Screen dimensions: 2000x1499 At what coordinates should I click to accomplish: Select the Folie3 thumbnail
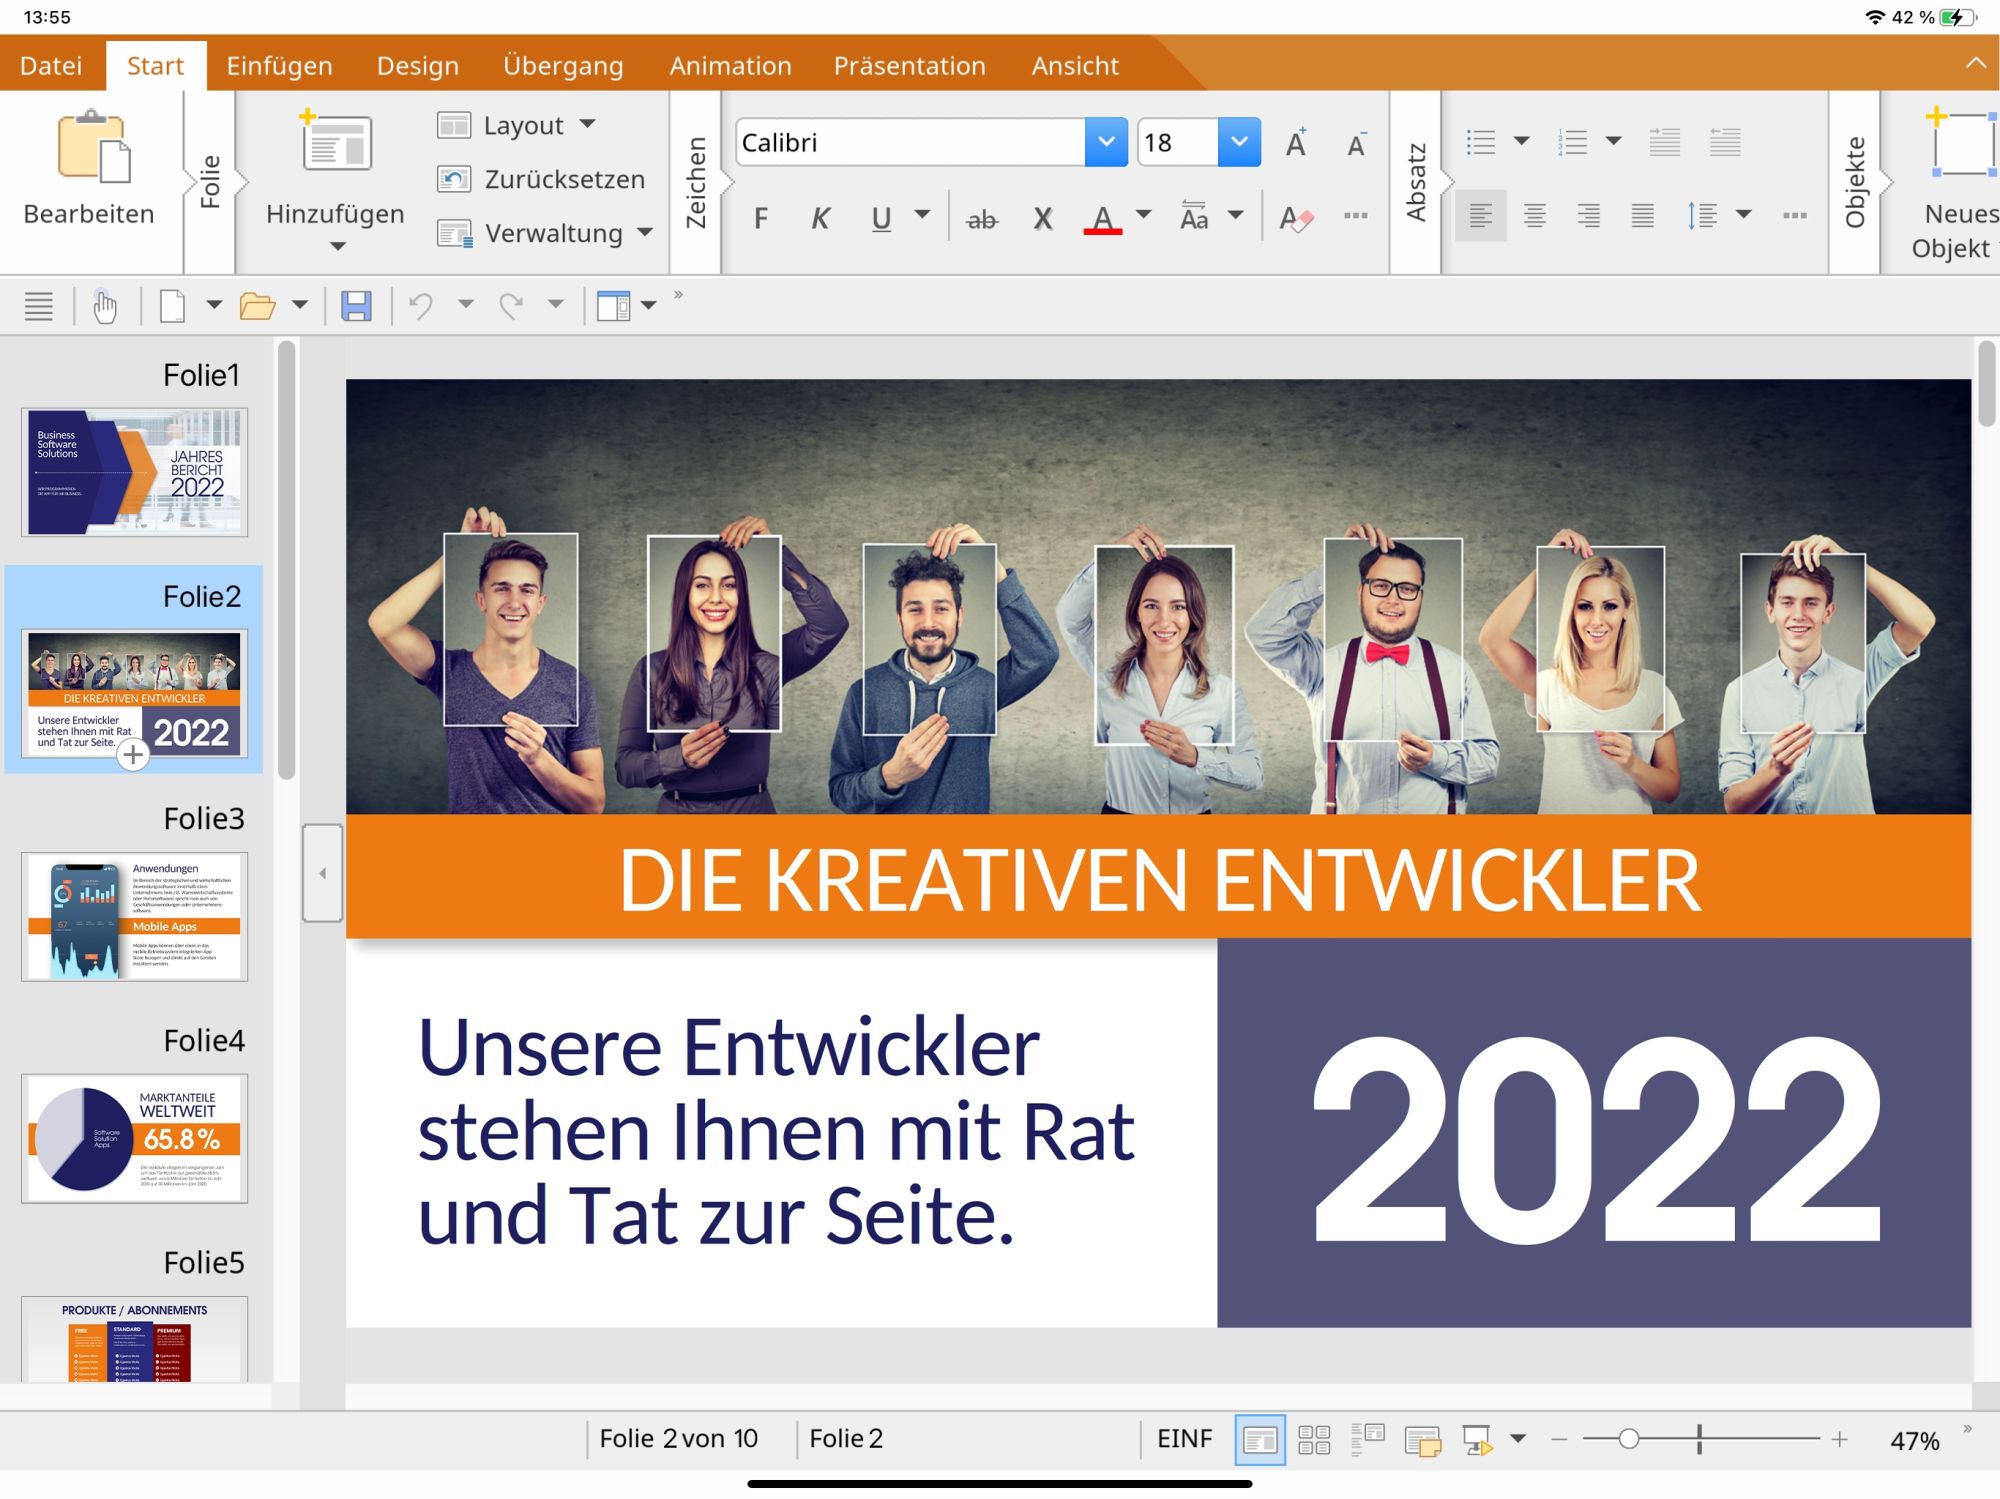(135, 916)
